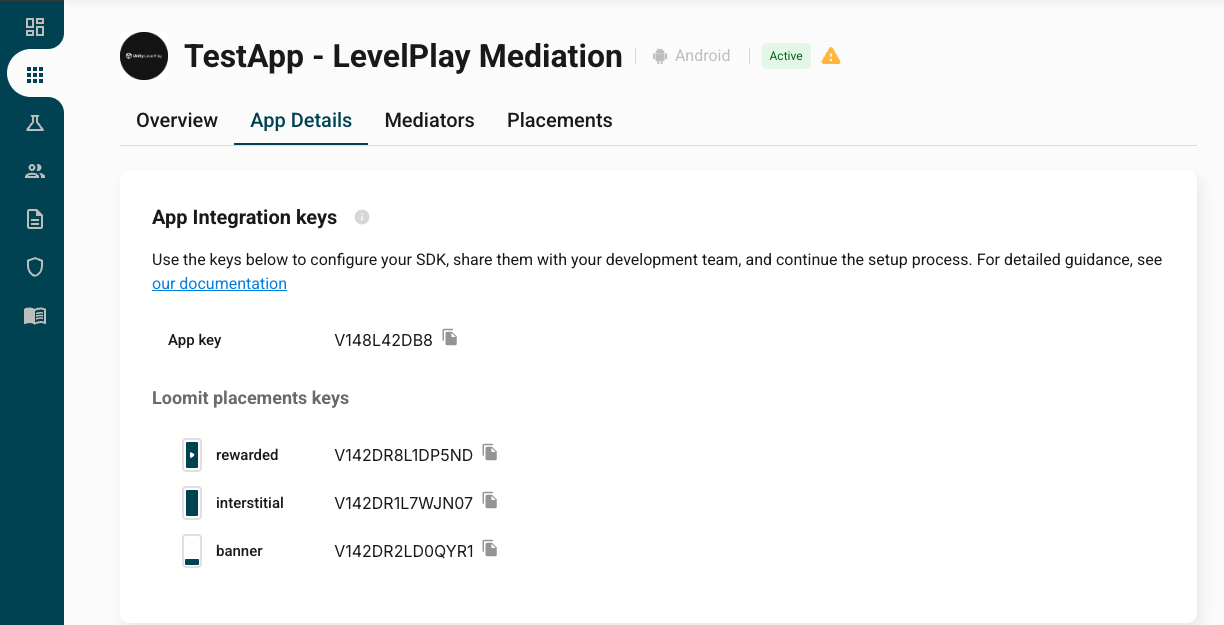Click the 'App Integration keys' heading
This screenshot has width=1224, height=625.
pos(245,217)
